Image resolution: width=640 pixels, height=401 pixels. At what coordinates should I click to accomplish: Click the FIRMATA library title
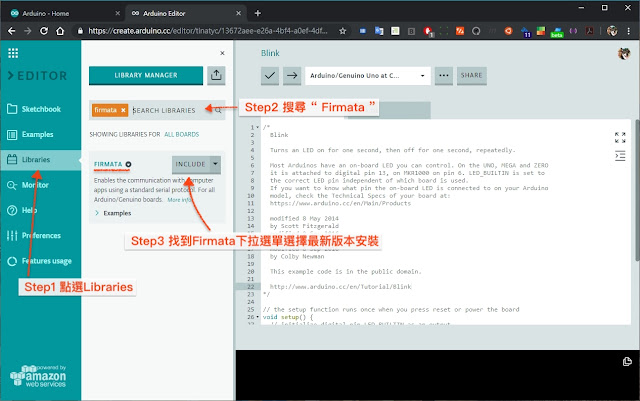pyautogui.click(x=108, y=164)
